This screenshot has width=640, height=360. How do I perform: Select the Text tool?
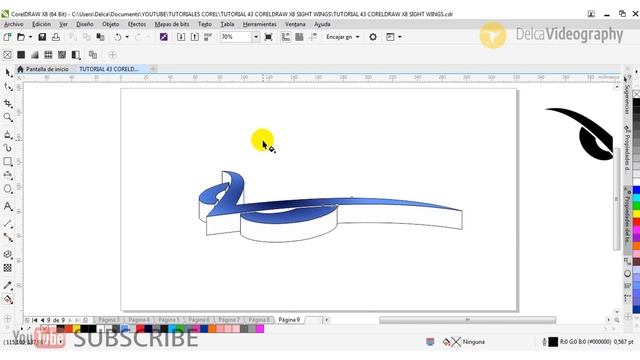(x=8, y=207)
